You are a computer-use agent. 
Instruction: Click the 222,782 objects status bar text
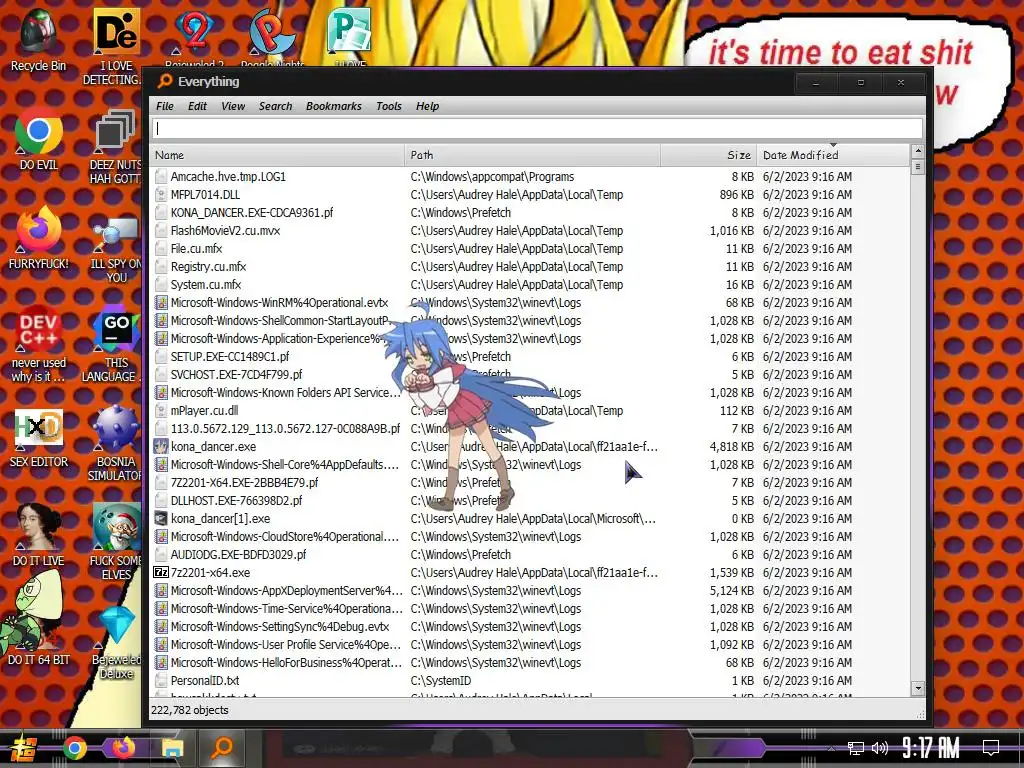[x=190, y=710]
